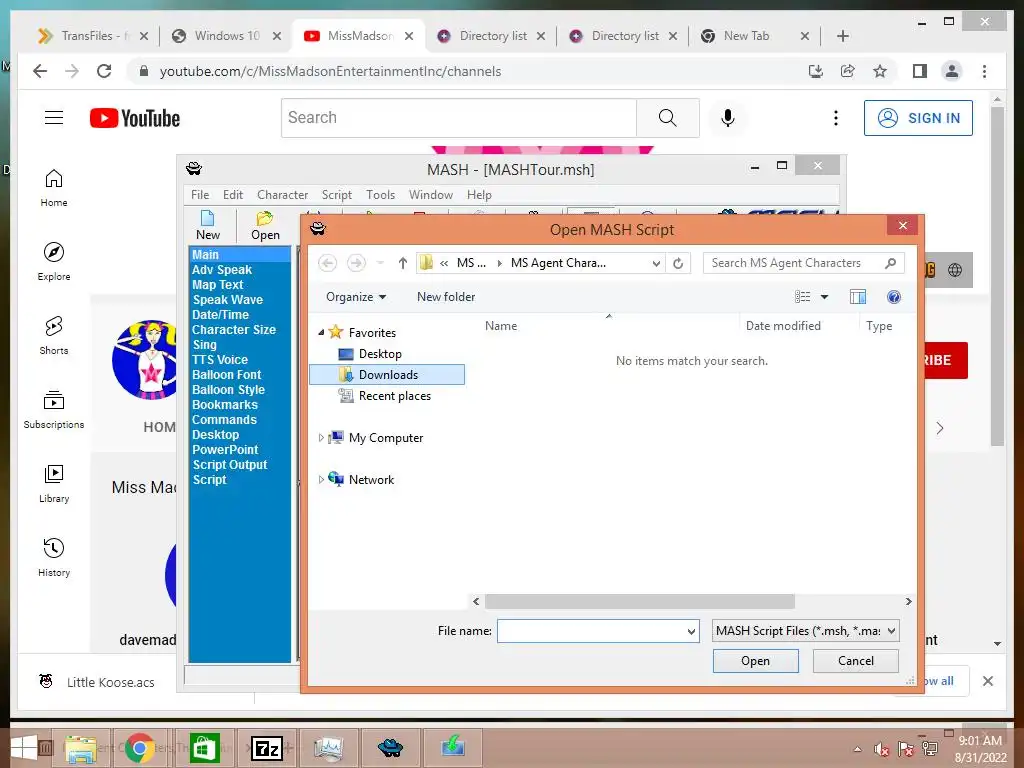
Task: Bookmark this page with star icon
Action: point(880,71)
